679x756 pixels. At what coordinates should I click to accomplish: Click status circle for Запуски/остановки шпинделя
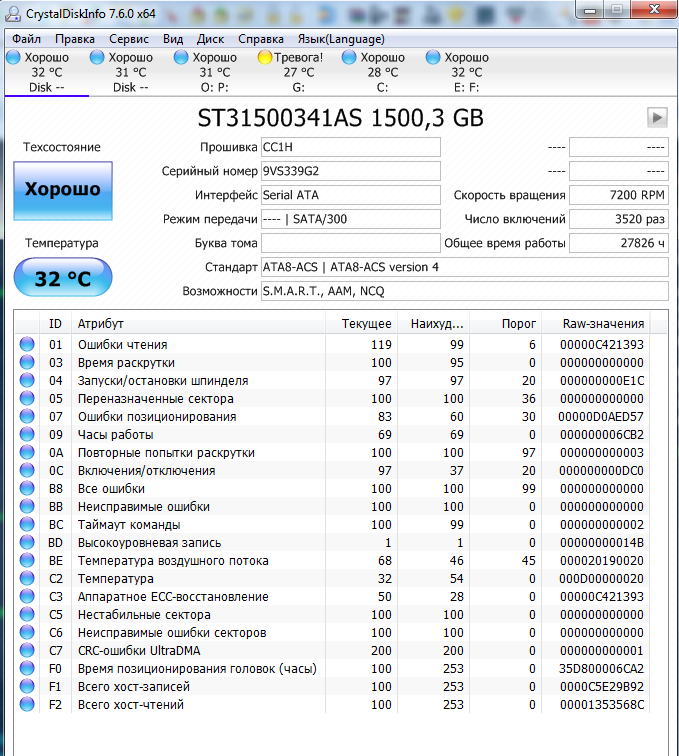27,380
